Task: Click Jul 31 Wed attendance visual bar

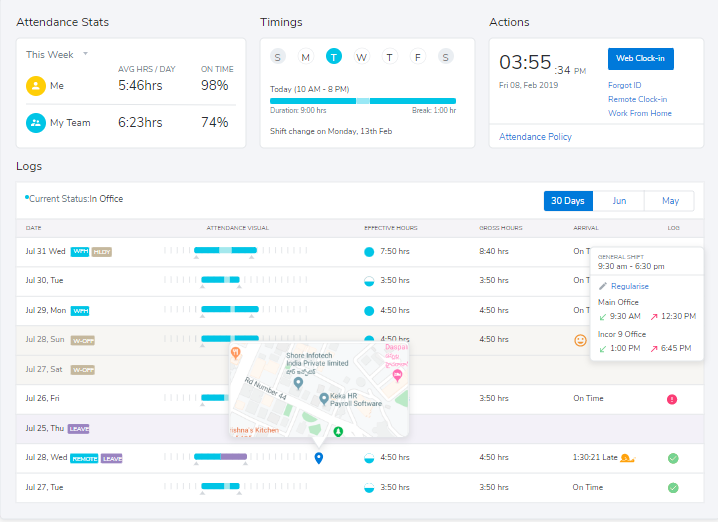Action: (225, 250)
